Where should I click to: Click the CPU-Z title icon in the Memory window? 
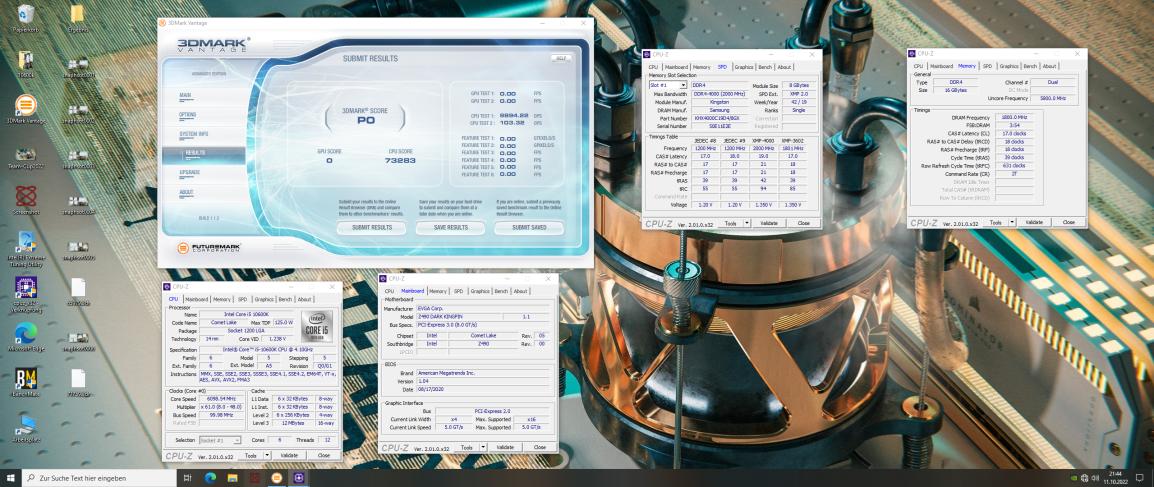click(912, 53)
